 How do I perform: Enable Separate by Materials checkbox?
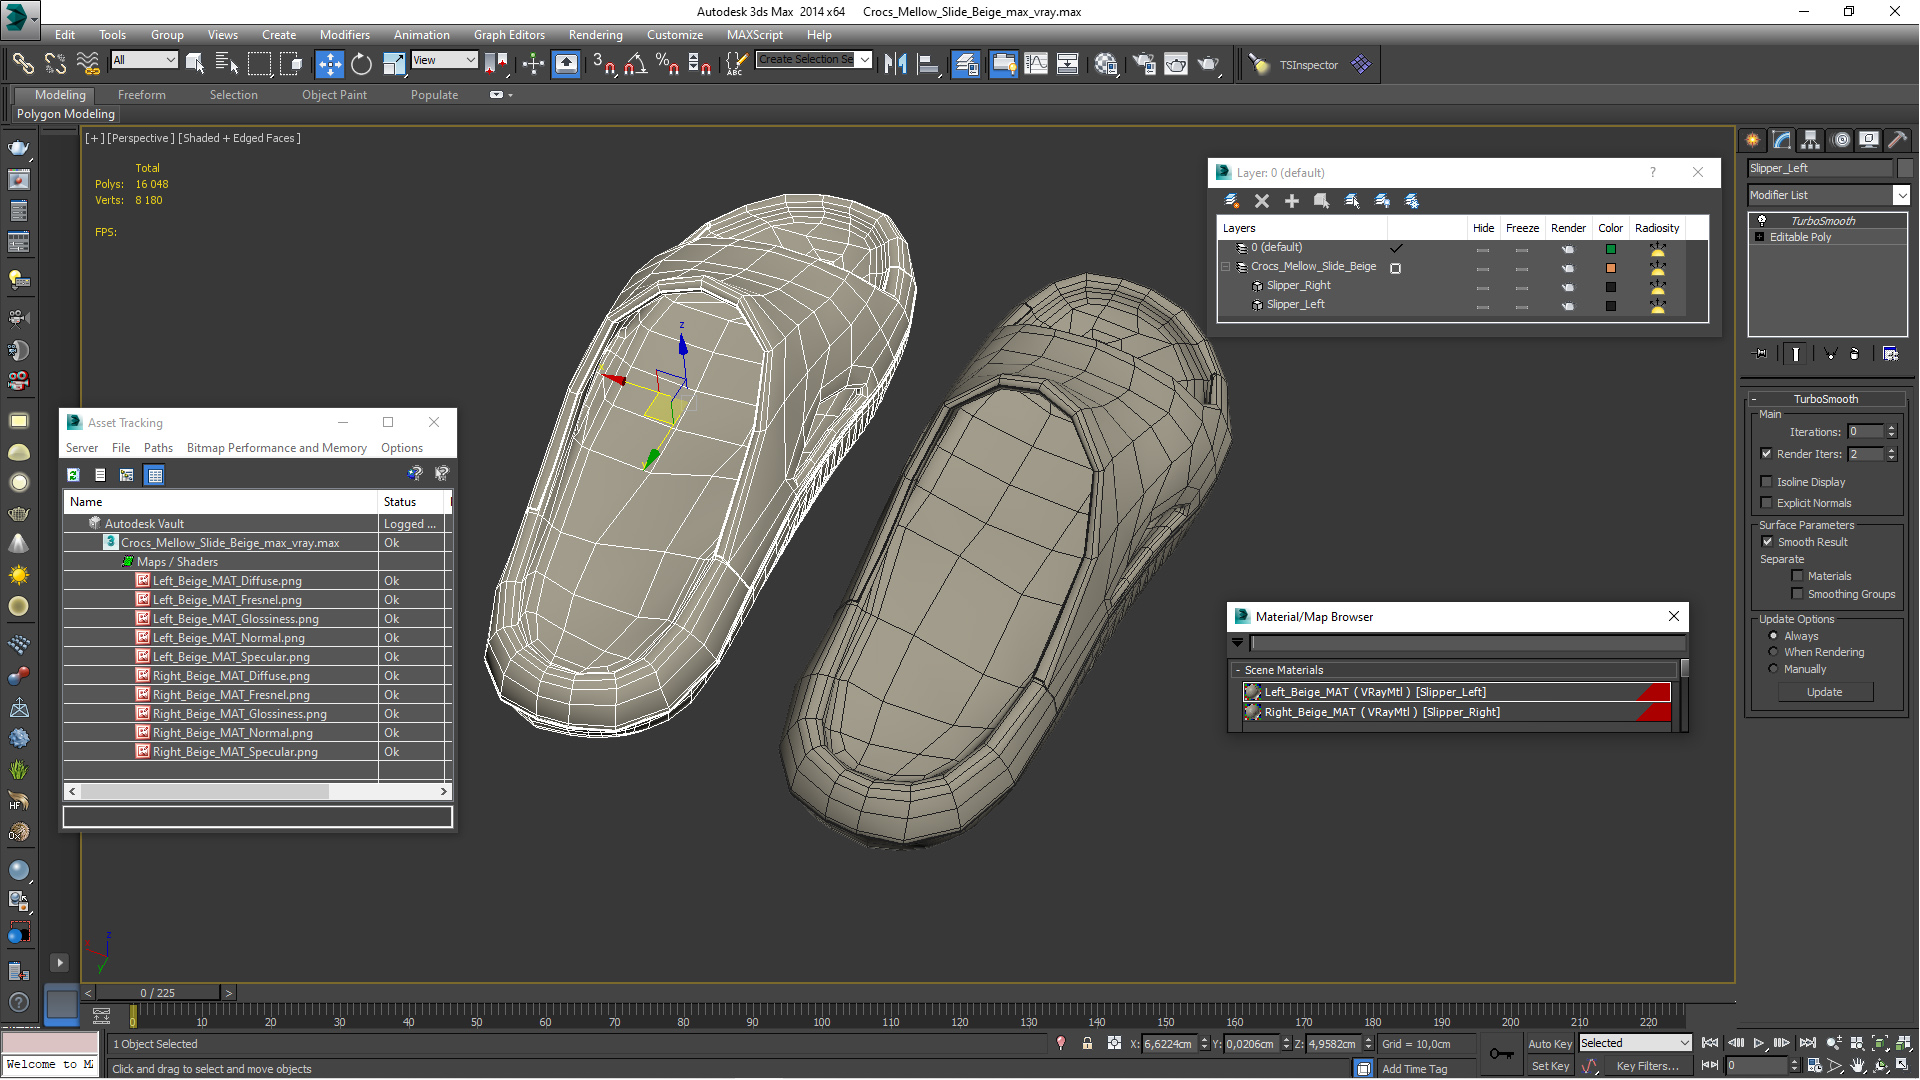pyautogui.click(x=1797, y=576)
